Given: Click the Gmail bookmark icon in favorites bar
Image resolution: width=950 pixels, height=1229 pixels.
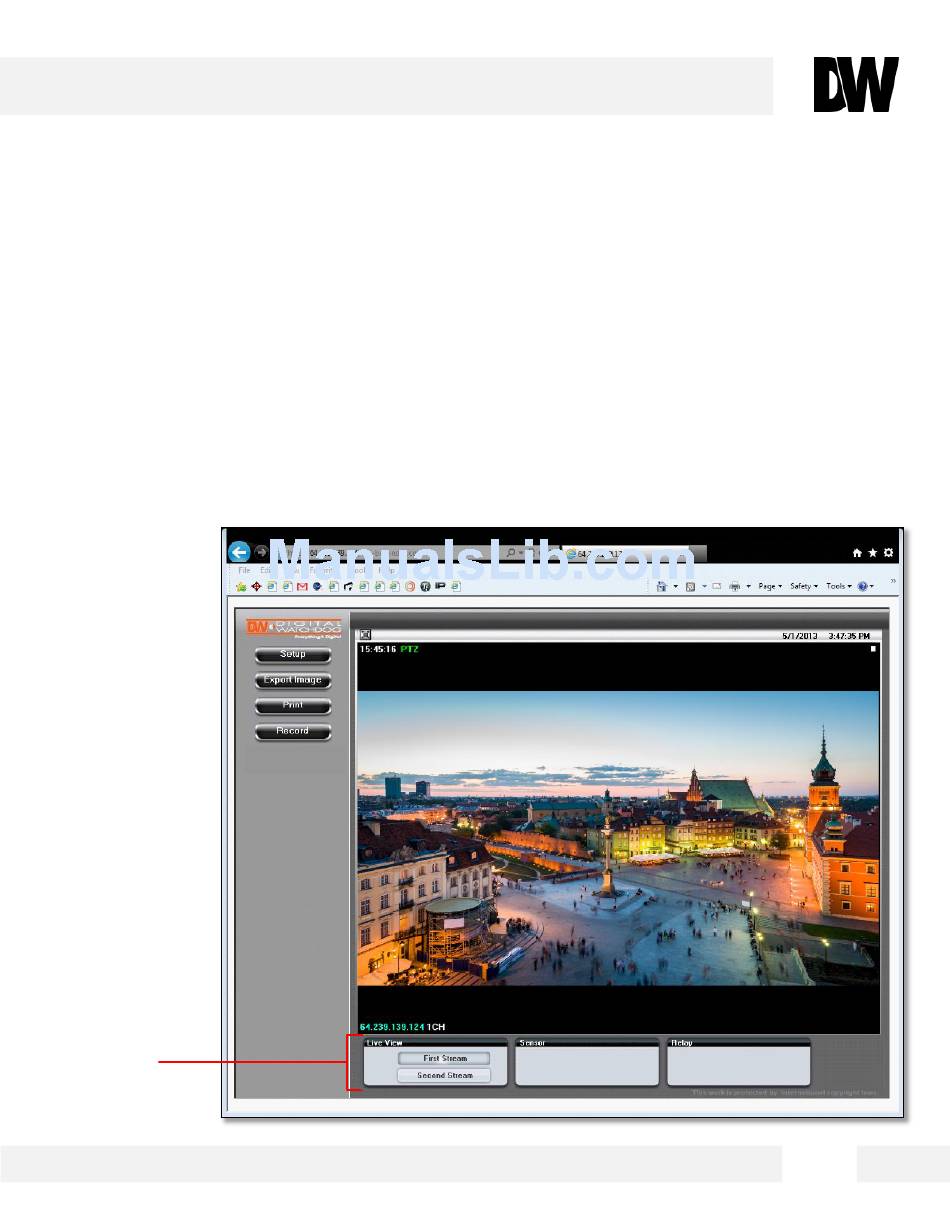Looking at the screenshot, I should pyautogui.click(x=302, y=587).
